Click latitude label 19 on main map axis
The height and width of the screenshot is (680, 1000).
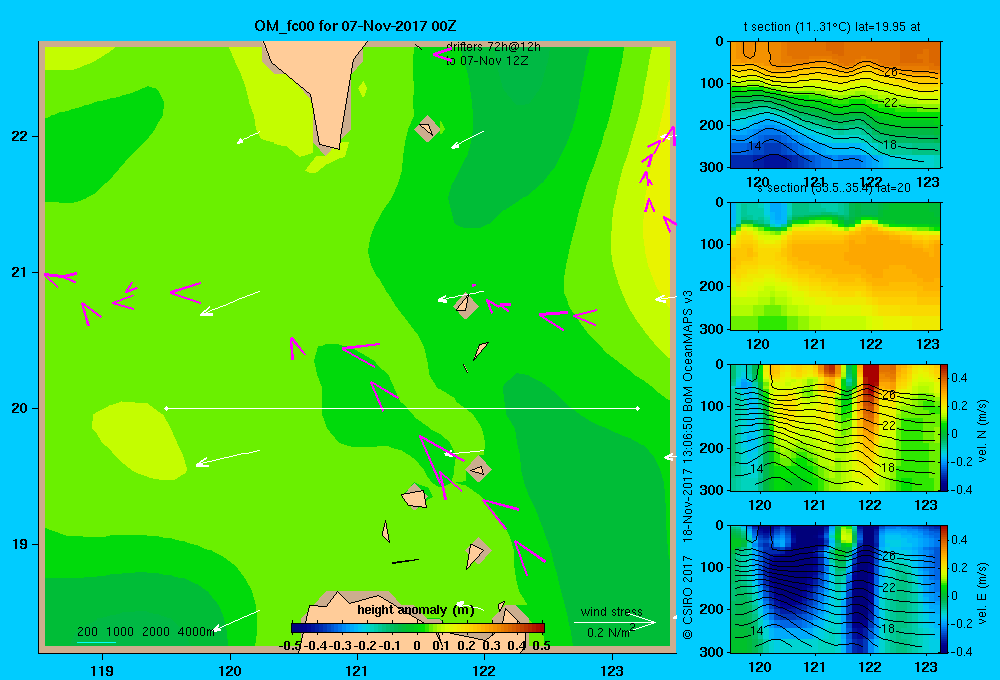pos(20,544)
